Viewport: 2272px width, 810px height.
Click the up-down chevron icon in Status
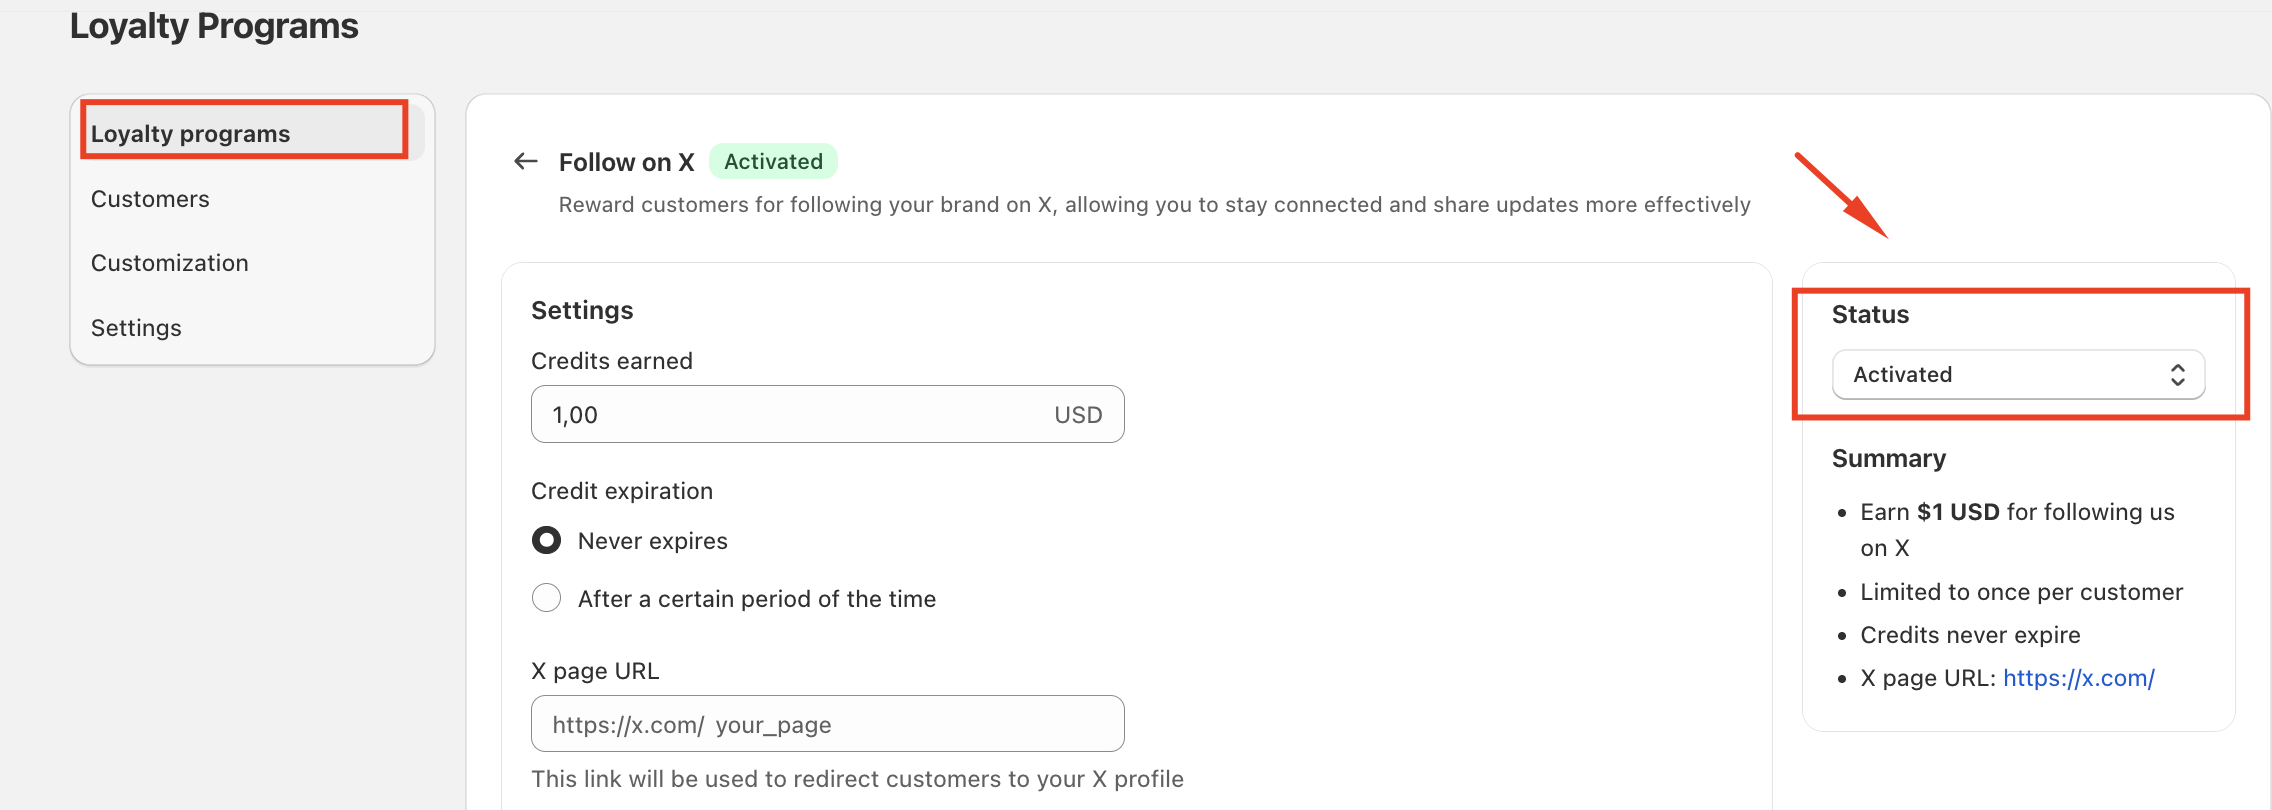click(x=2177, y=375)
